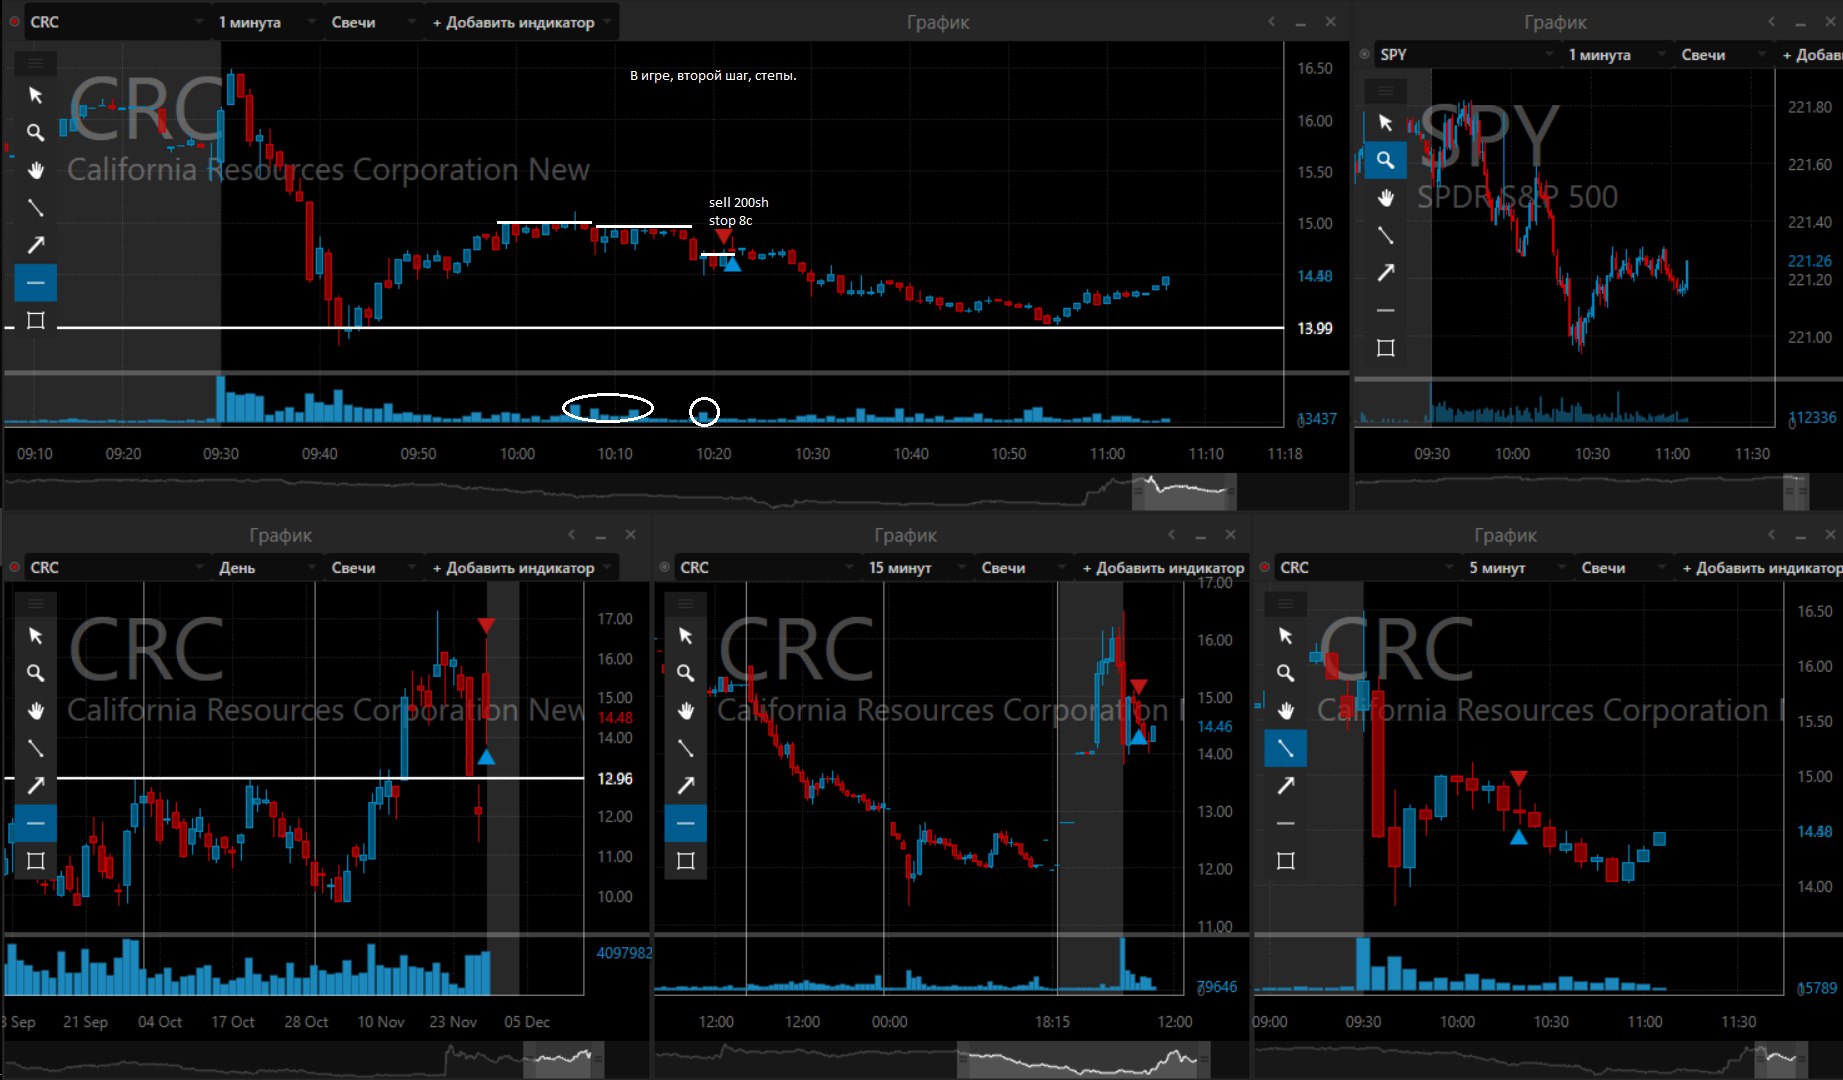Select the hand pan tool in the CRC daily chart
The image size is (1843, 1080).
pyautogui.click(x=35, y=710)
